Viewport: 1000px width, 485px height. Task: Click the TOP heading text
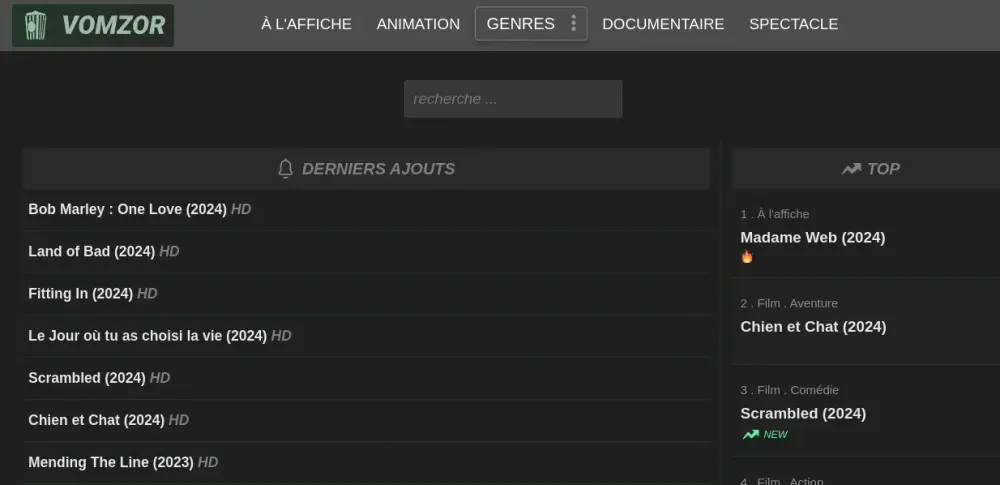tap(883, 169)
